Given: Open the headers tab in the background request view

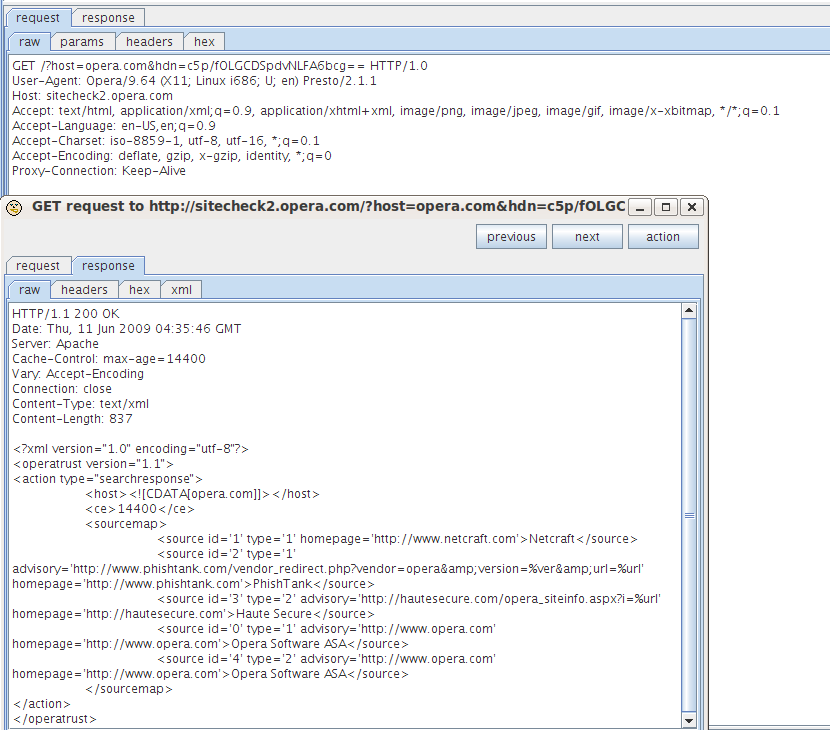Looking at the screenshot, I should [149, 41].
